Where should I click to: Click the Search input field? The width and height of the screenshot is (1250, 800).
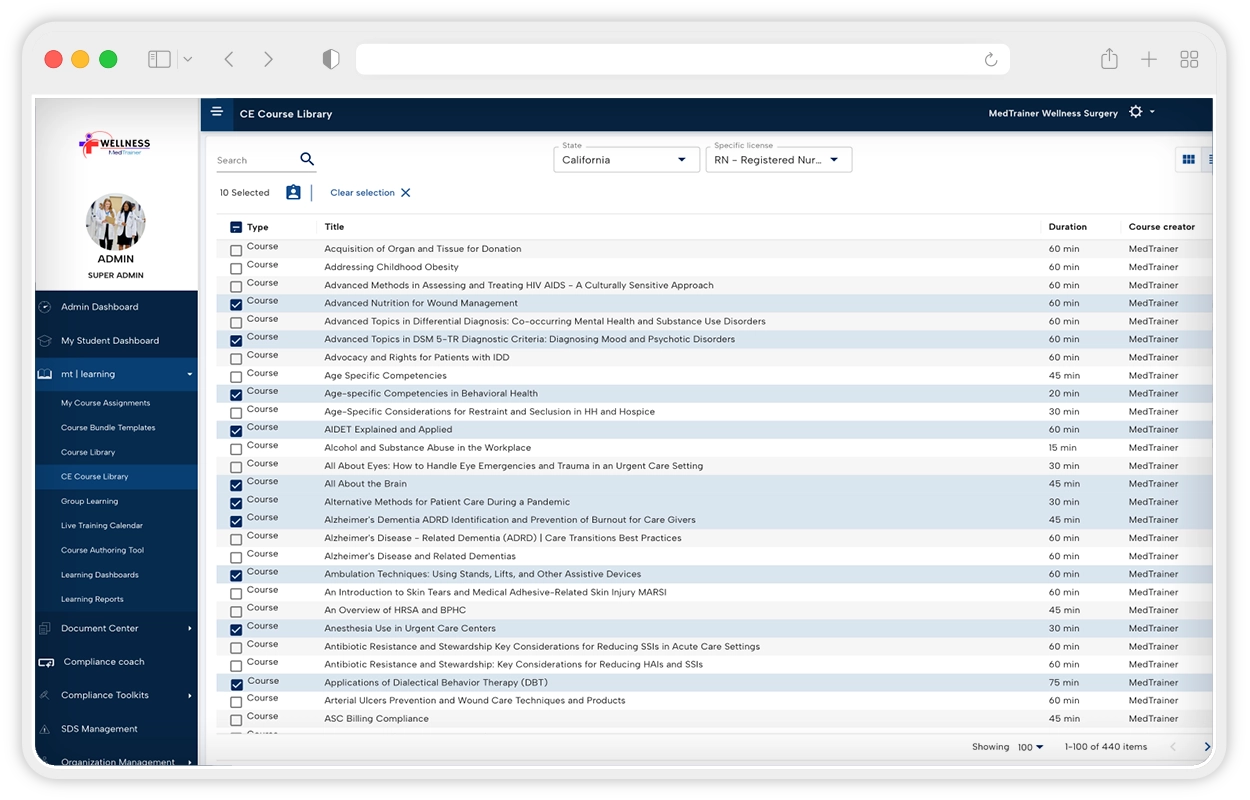tap(255, 160)
